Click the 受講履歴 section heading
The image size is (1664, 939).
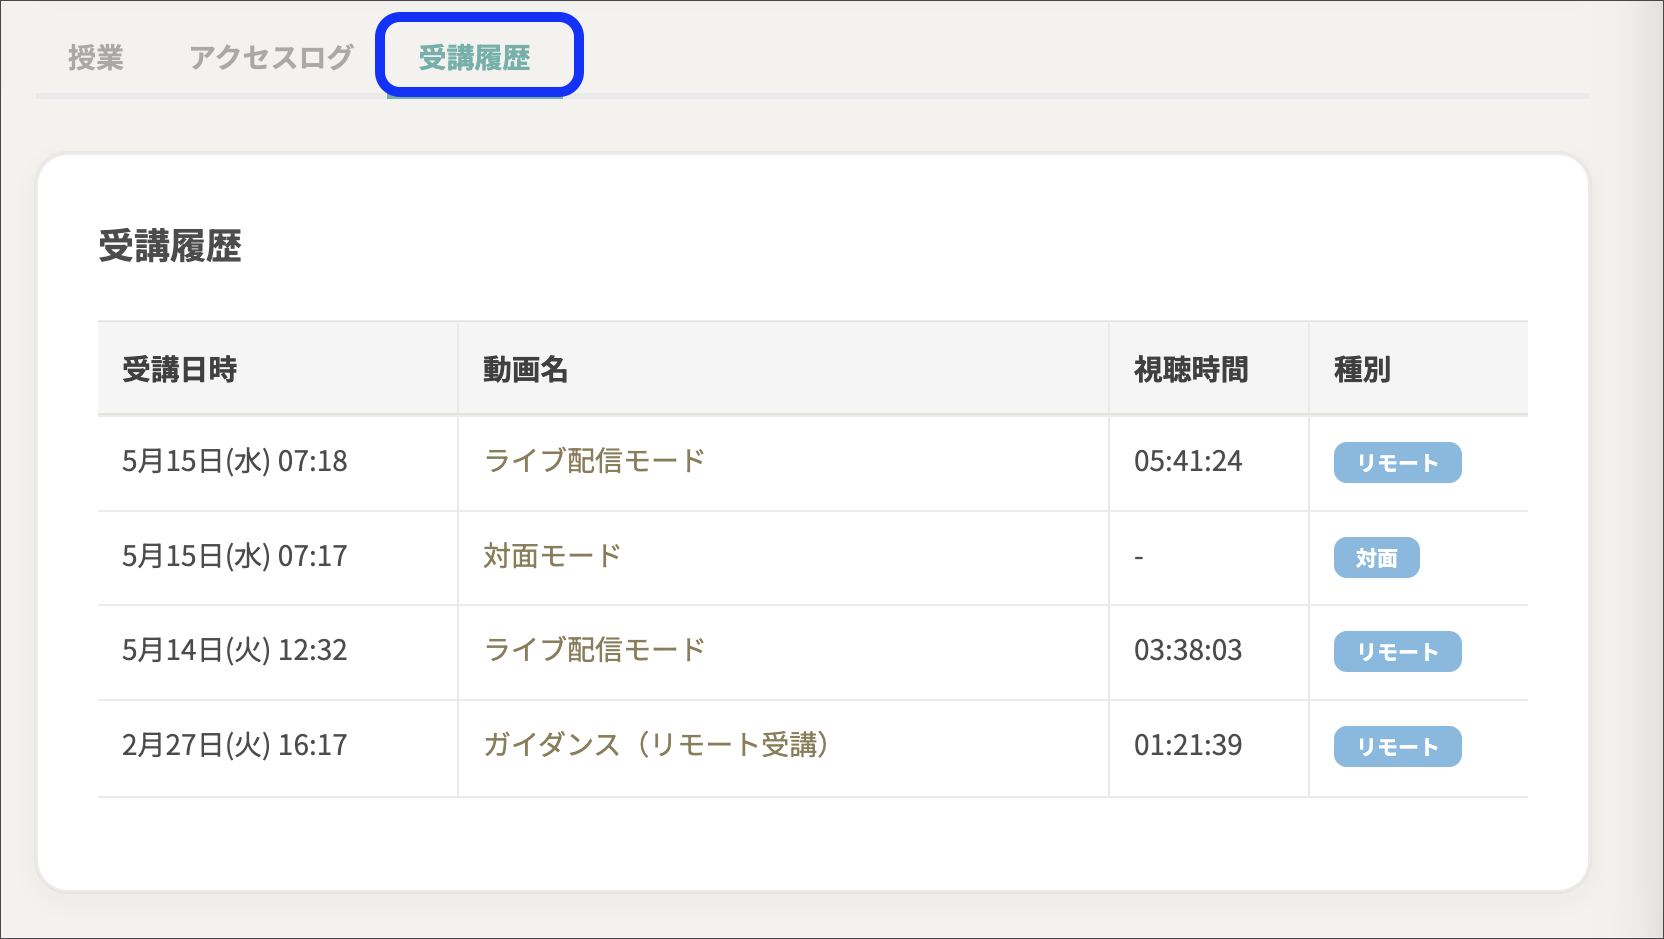[170, 246]
